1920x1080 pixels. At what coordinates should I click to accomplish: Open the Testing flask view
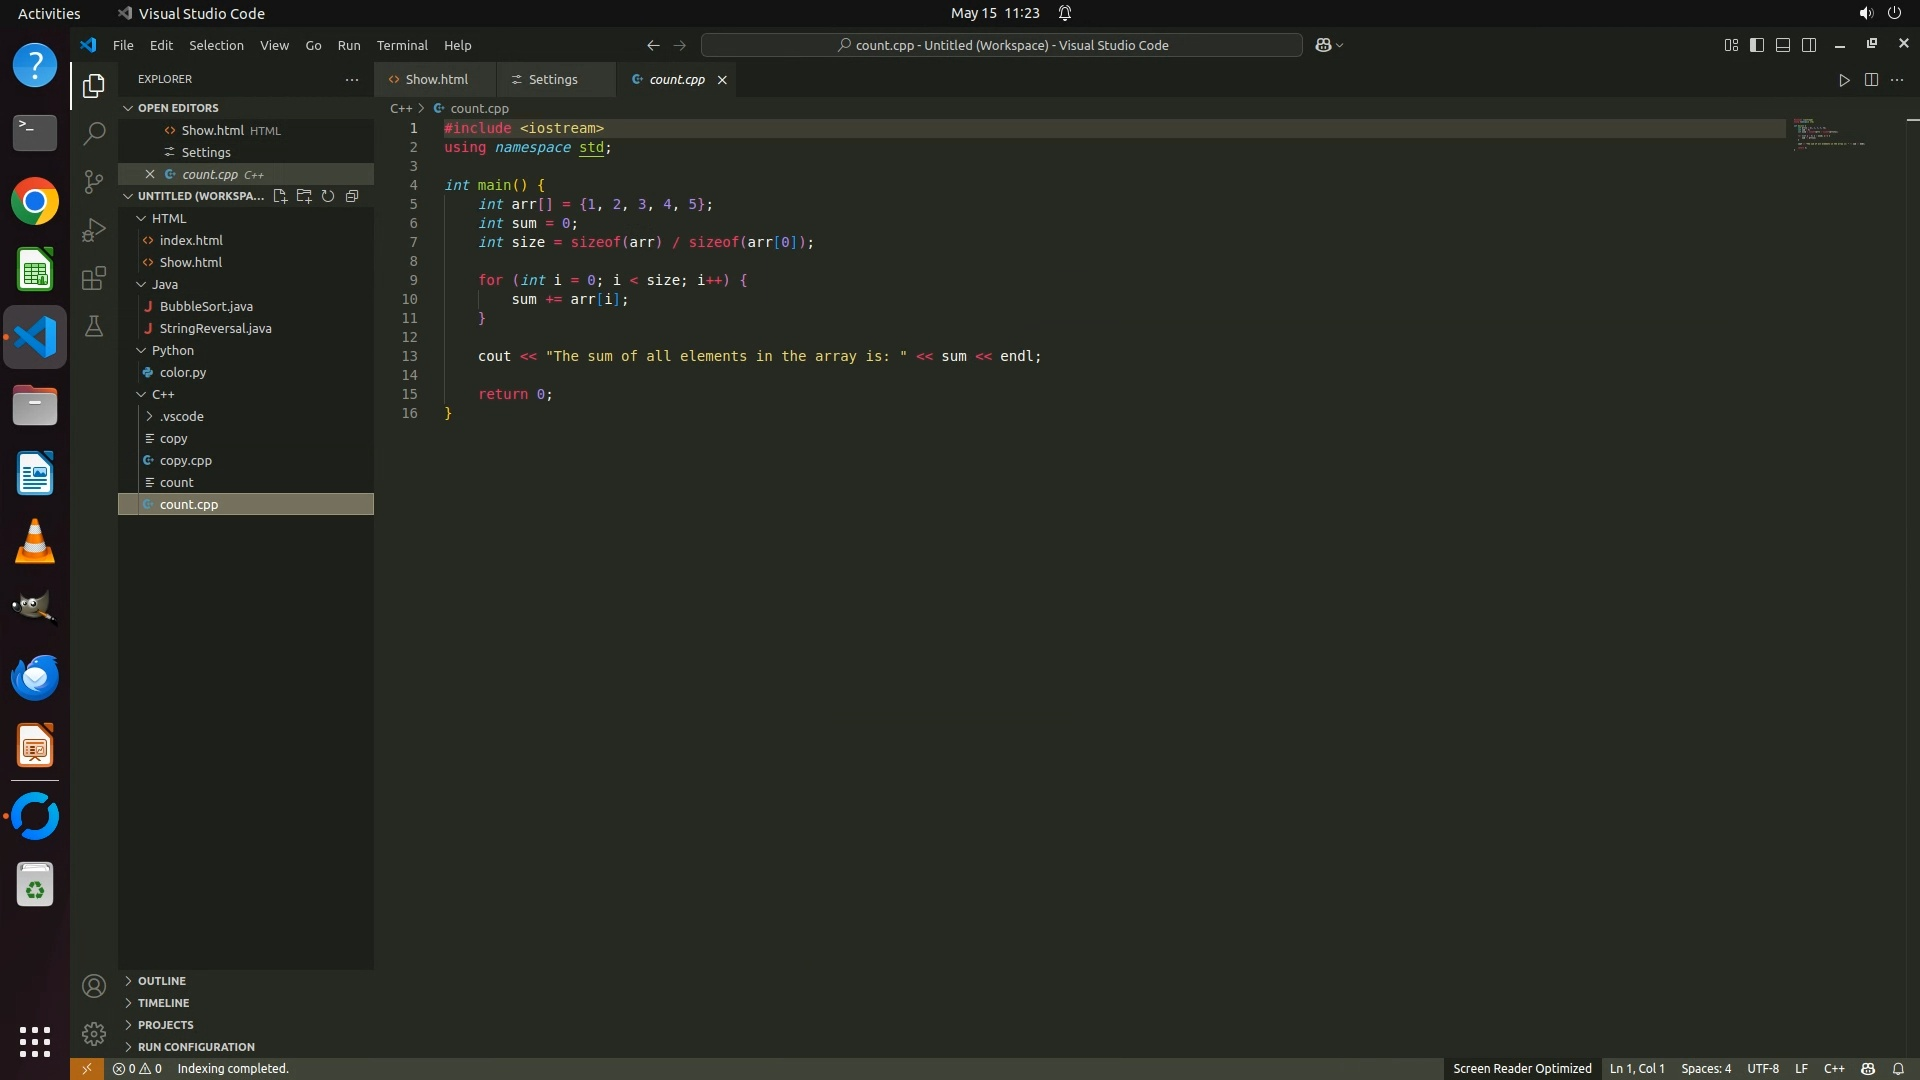coord(94,327)
